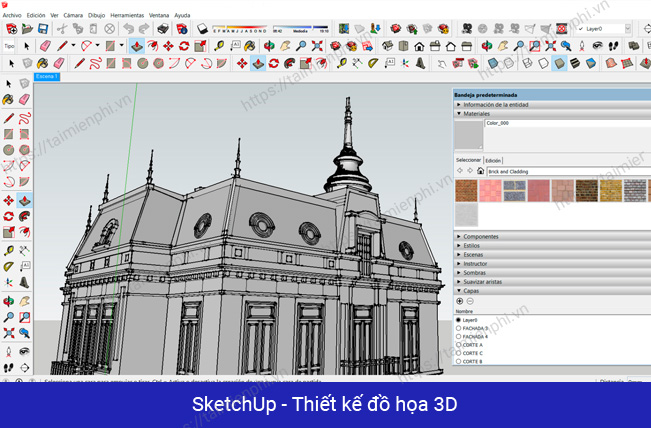Open the Herramientas menu
Screen dimensions: 651x428
click(x=127, y=15)
